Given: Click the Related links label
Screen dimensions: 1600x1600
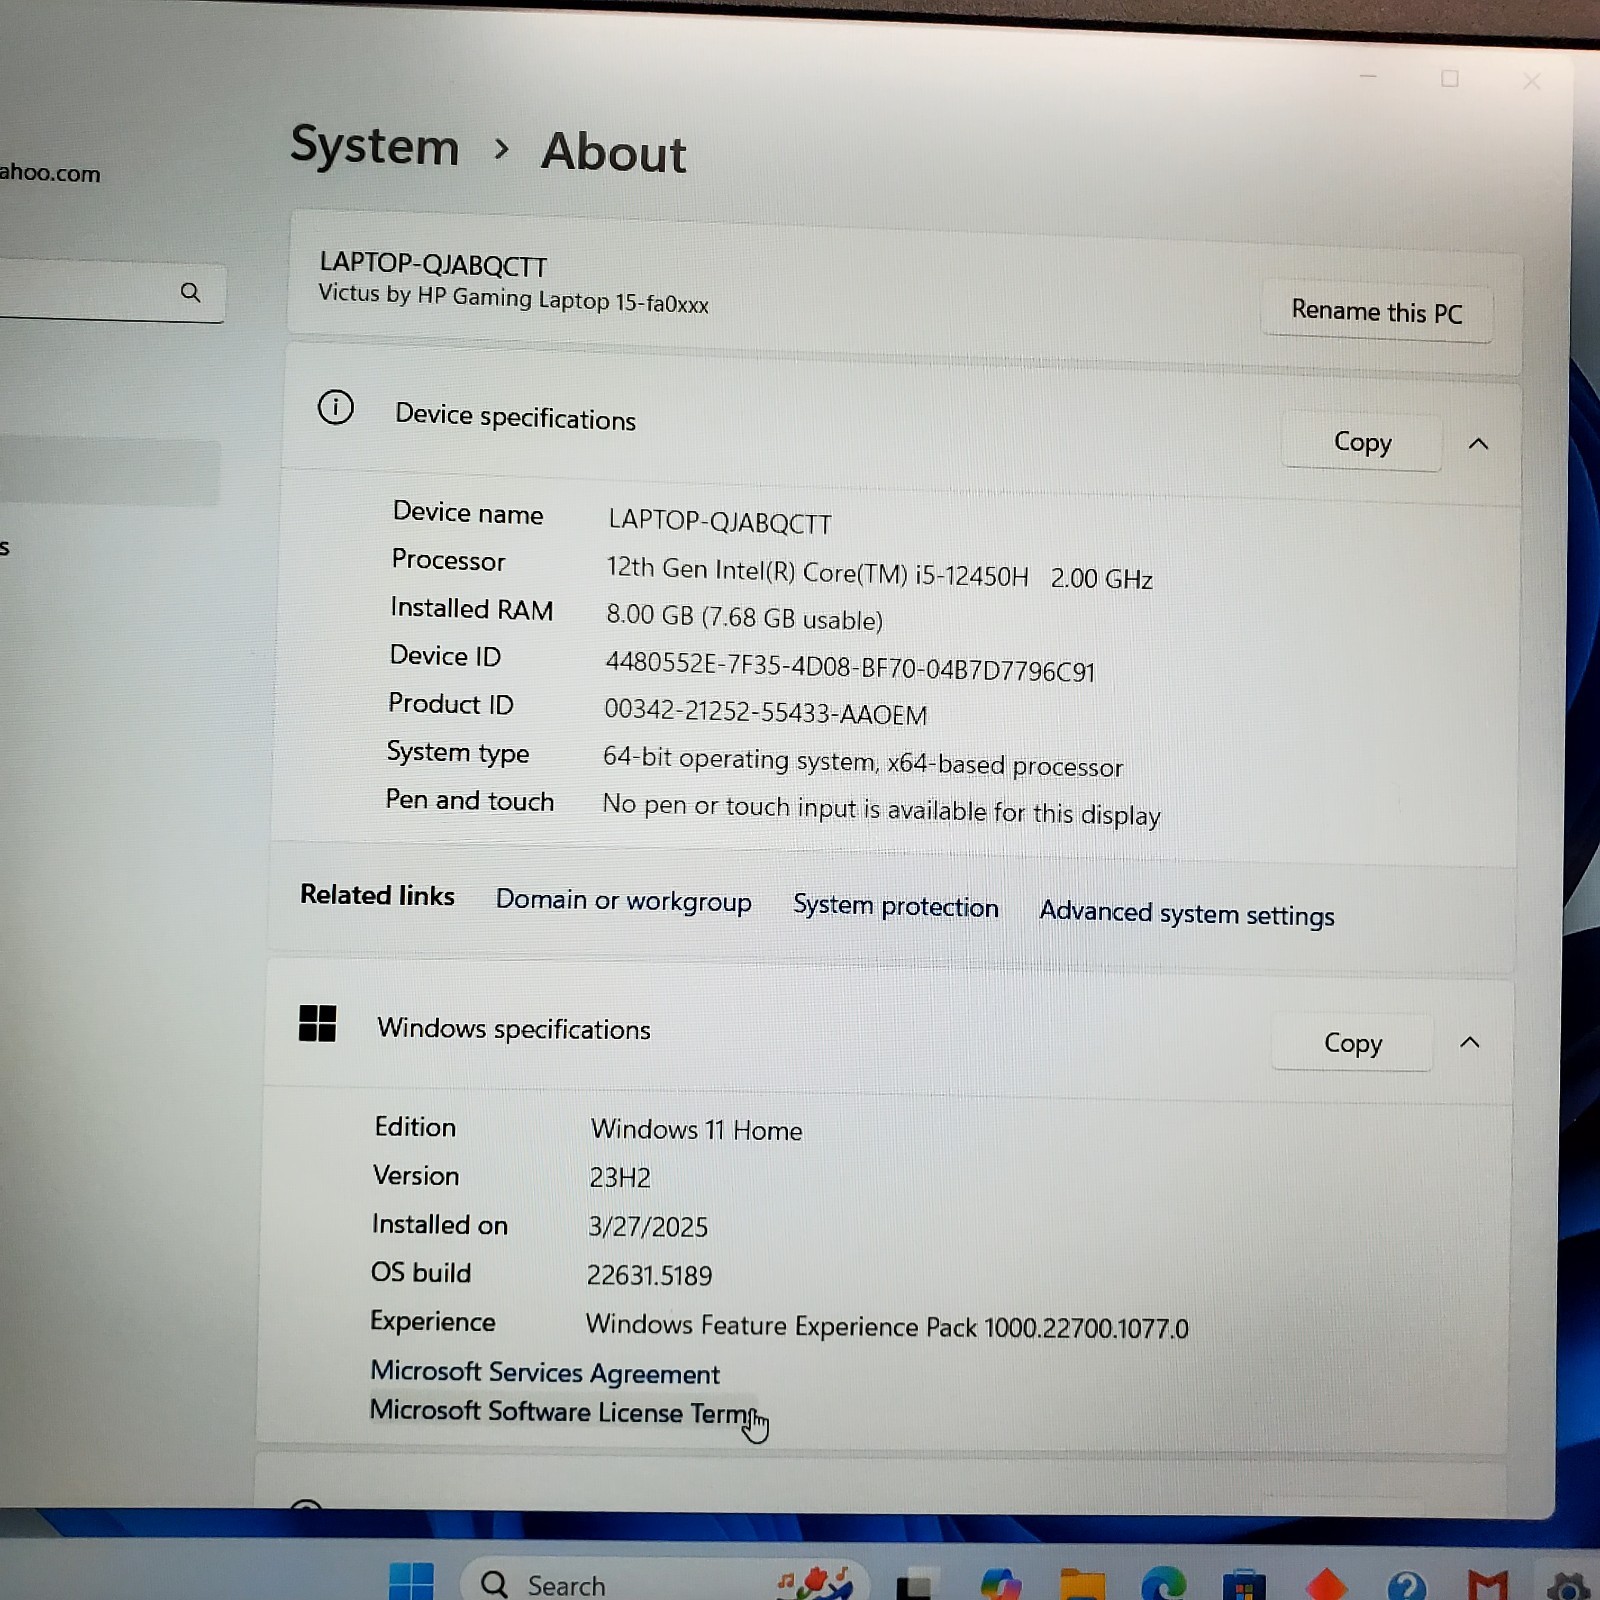Looking at the screenshot, I should pyautogui.click(x=377, y=895).
